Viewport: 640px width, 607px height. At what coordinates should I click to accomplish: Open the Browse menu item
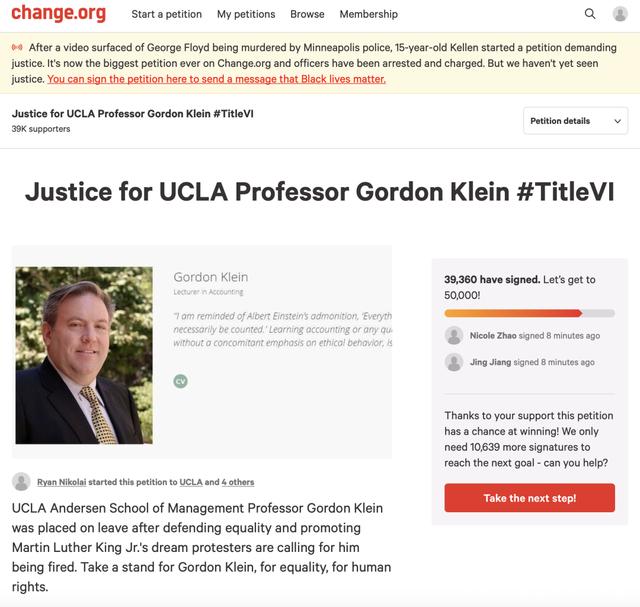[307, 14]
